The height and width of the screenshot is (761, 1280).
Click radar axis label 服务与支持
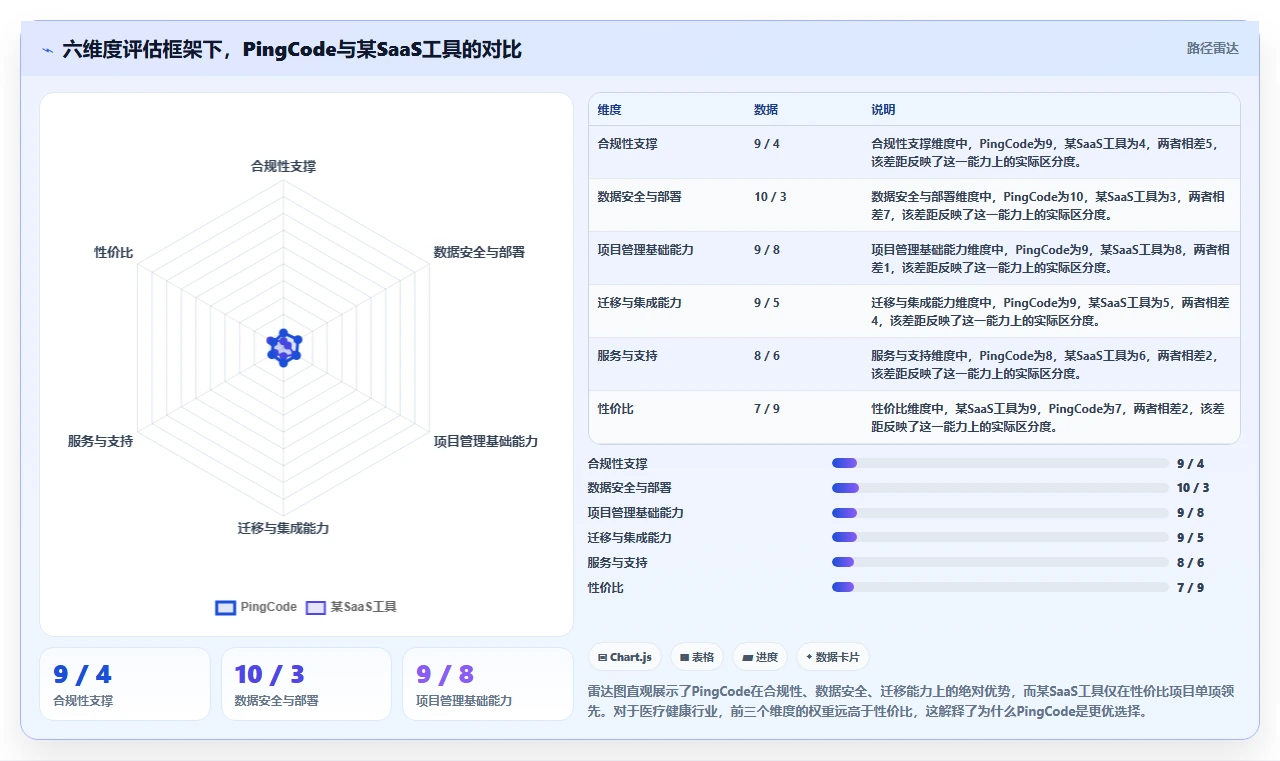(x=100, y=441)
